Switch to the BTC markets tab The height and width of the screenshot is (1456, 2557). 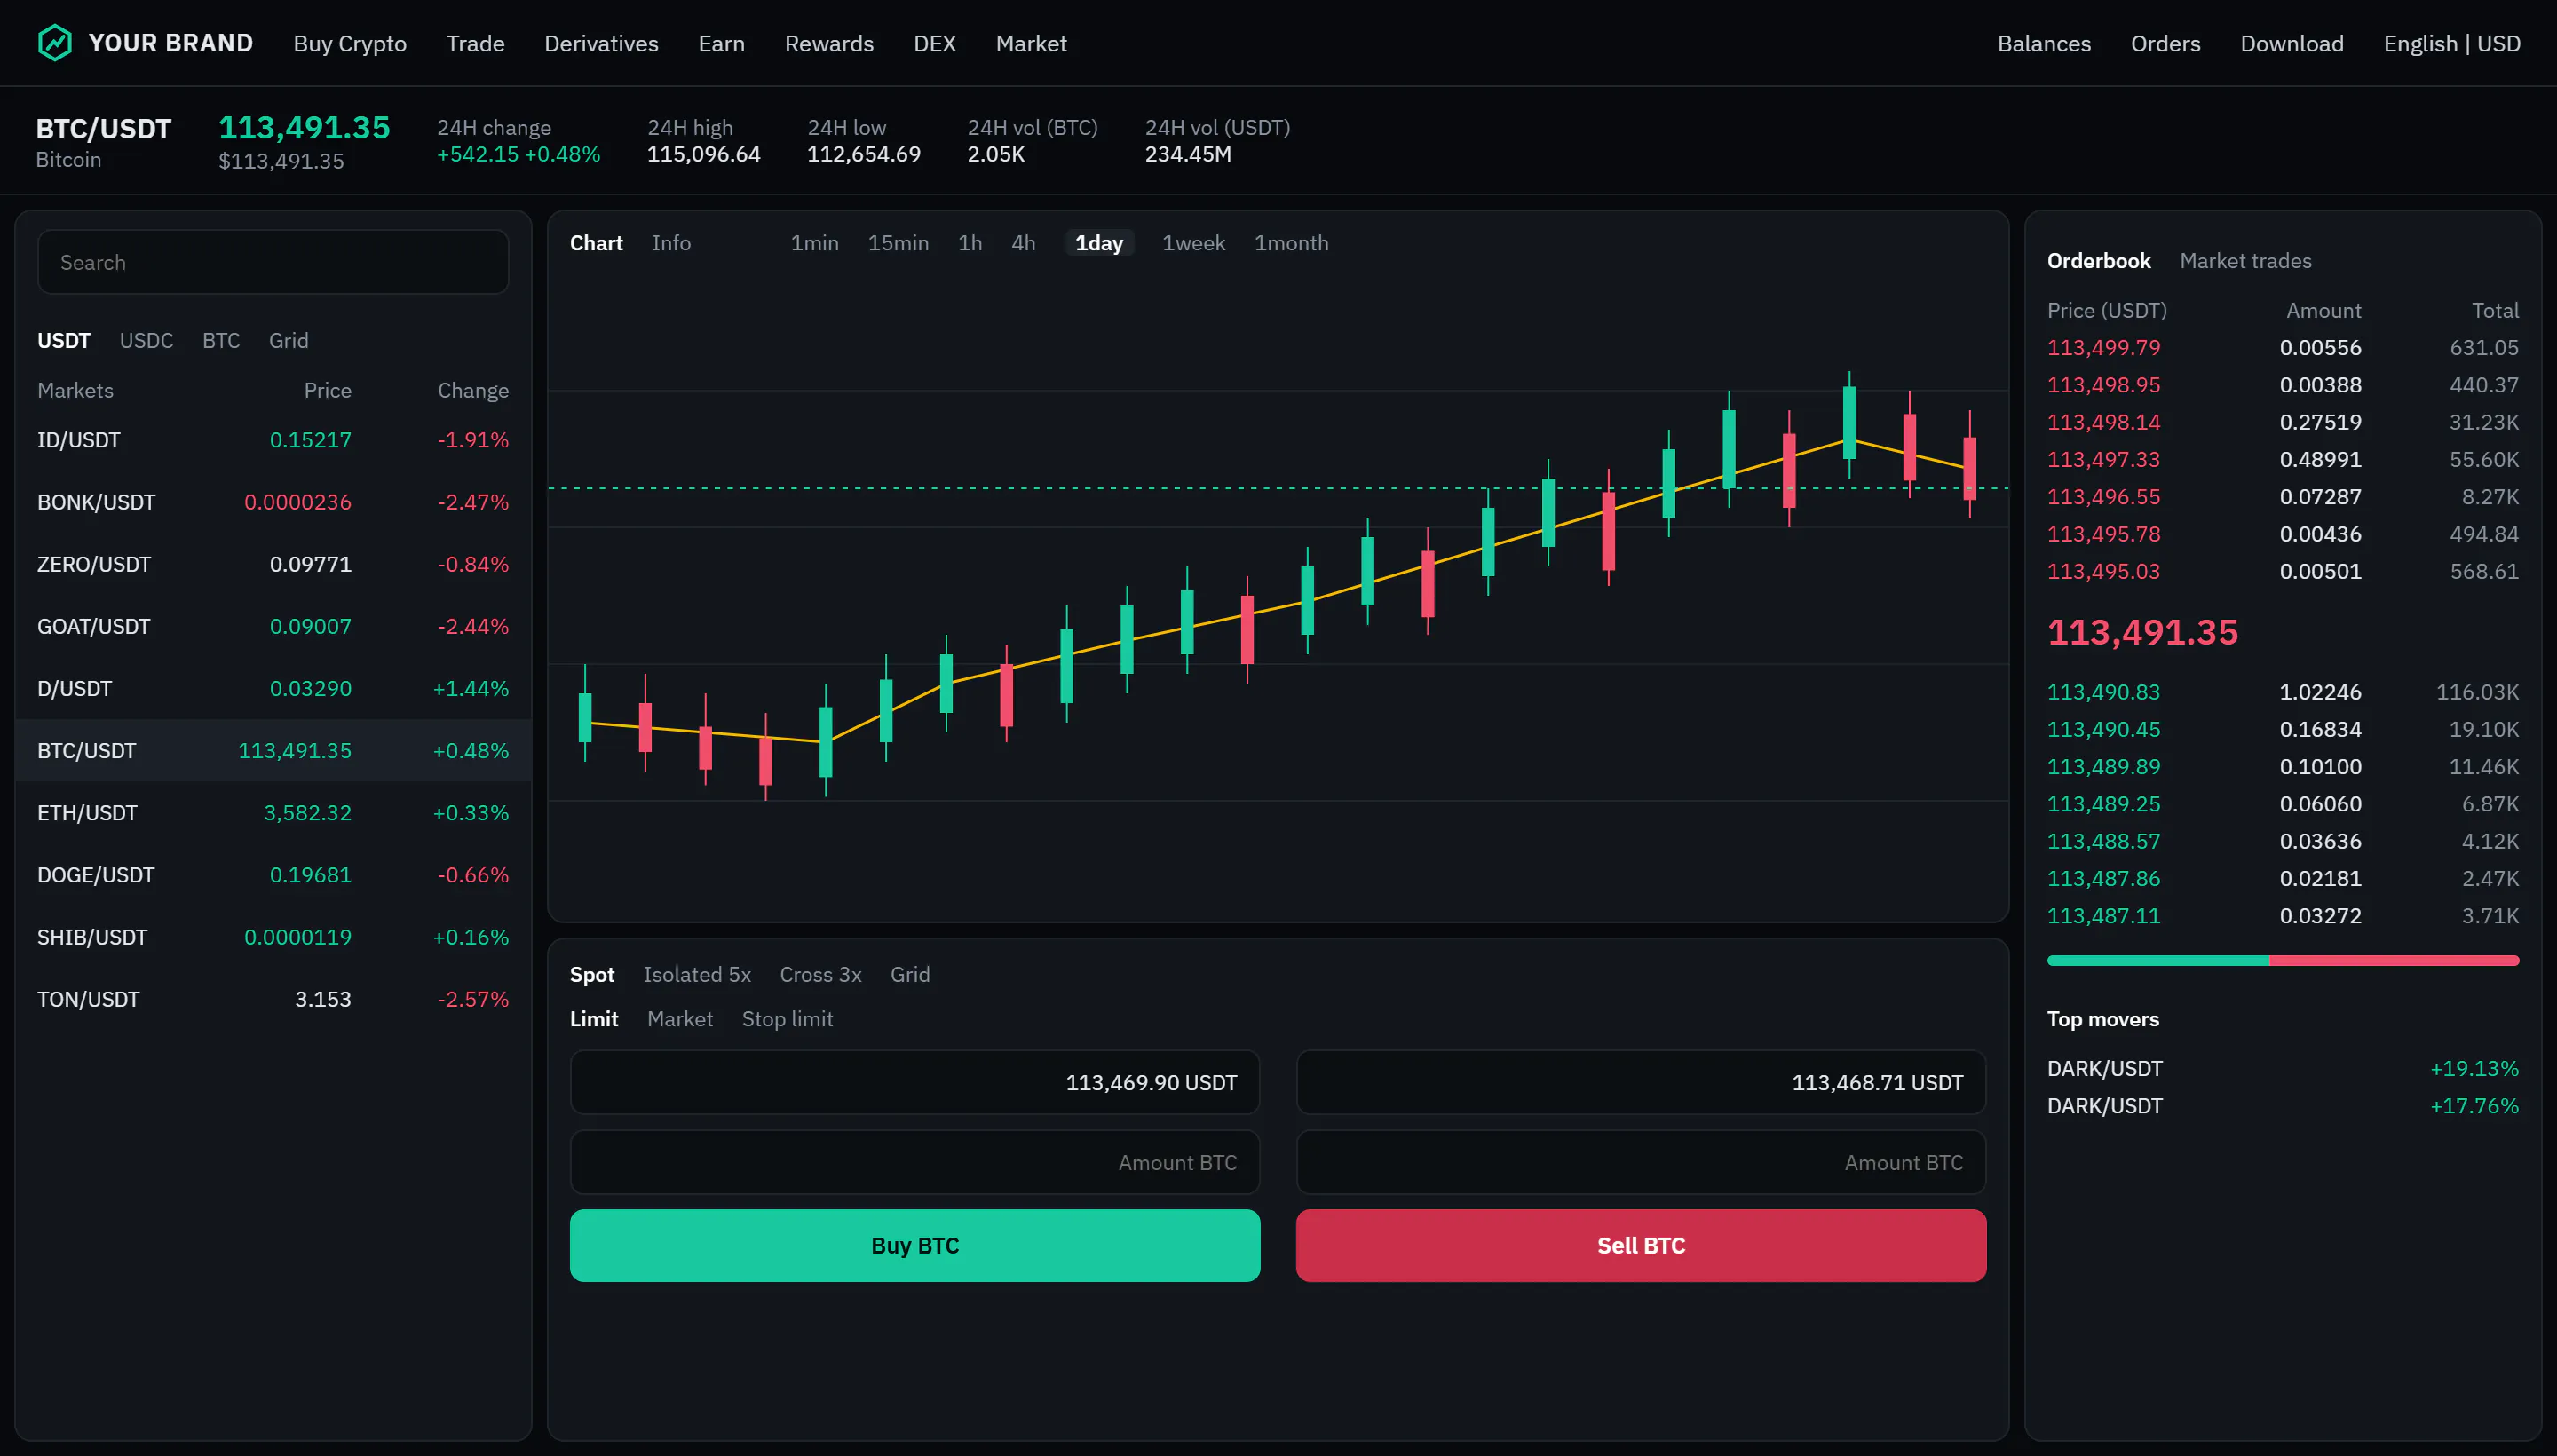tap(221, 341)
